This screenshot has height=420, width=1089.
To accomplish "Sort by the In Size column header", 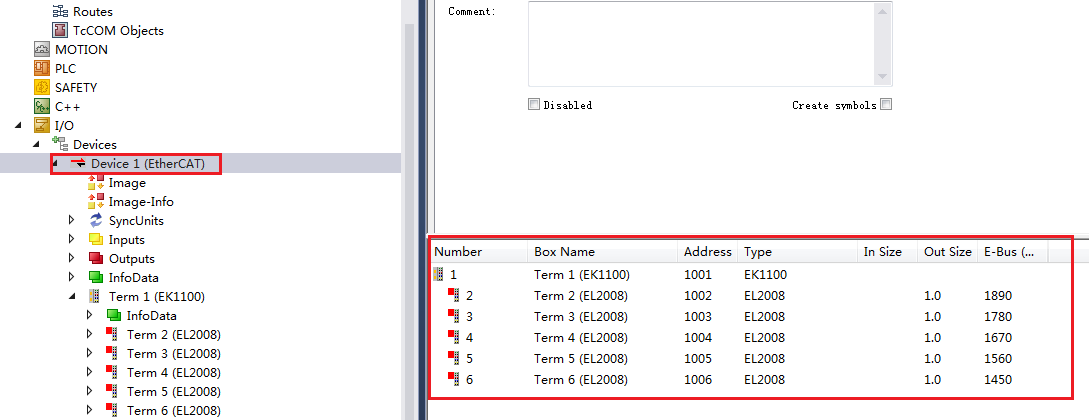I will tap(888, 252).
